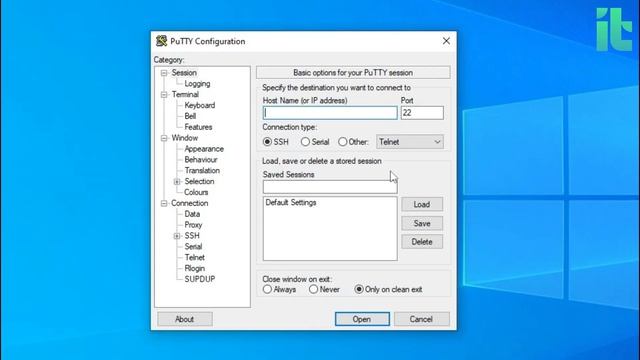Open the Translation settings category
The width and height of the screenshot is (640, 360).
click(202, 170)
